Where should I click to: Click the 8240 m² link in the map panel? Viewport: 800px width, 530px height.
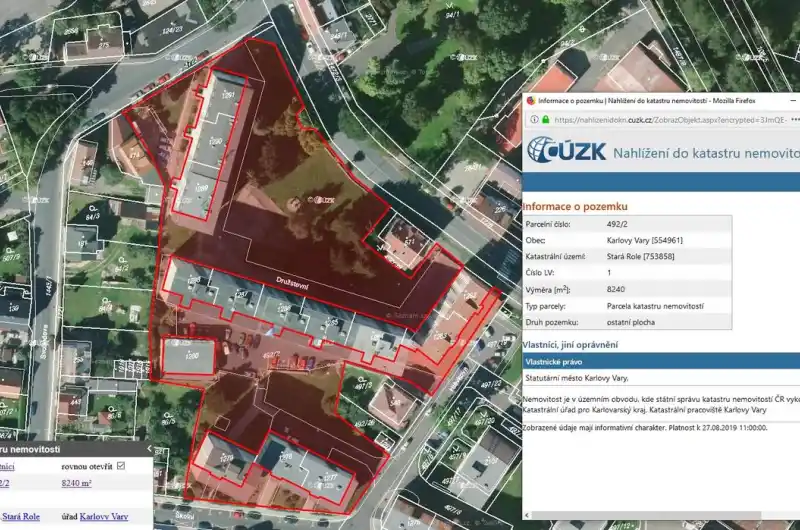click(77, 483)
